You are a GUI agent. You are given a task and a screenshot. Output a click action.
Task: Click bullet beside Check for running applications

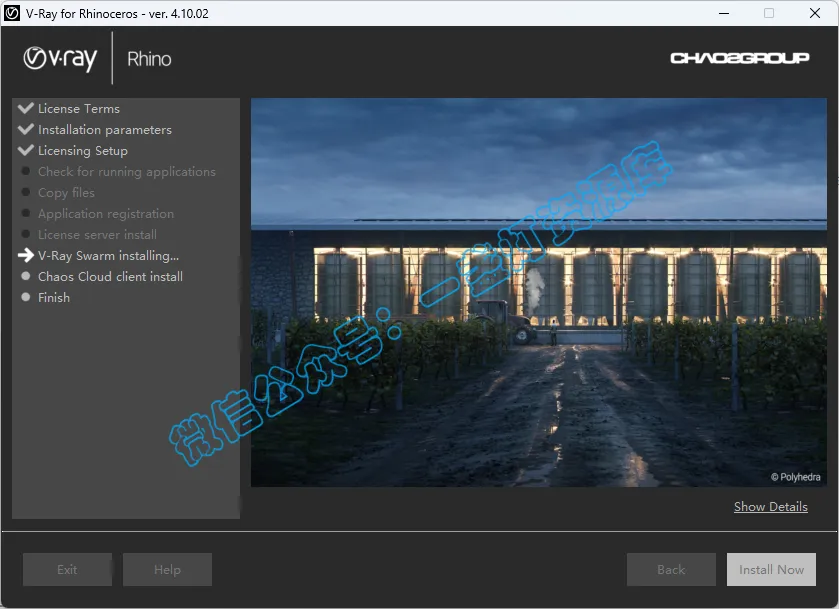(x=26, y=171)
